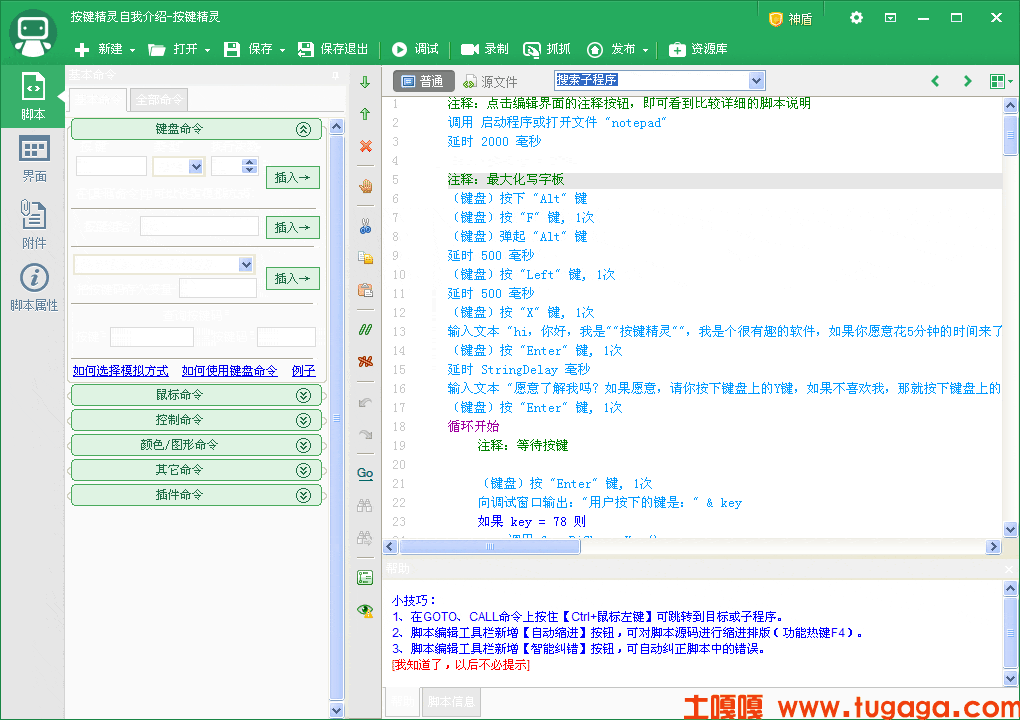
Task: Open the 脚本 sidebar section
Action: (x=33, y=96)
